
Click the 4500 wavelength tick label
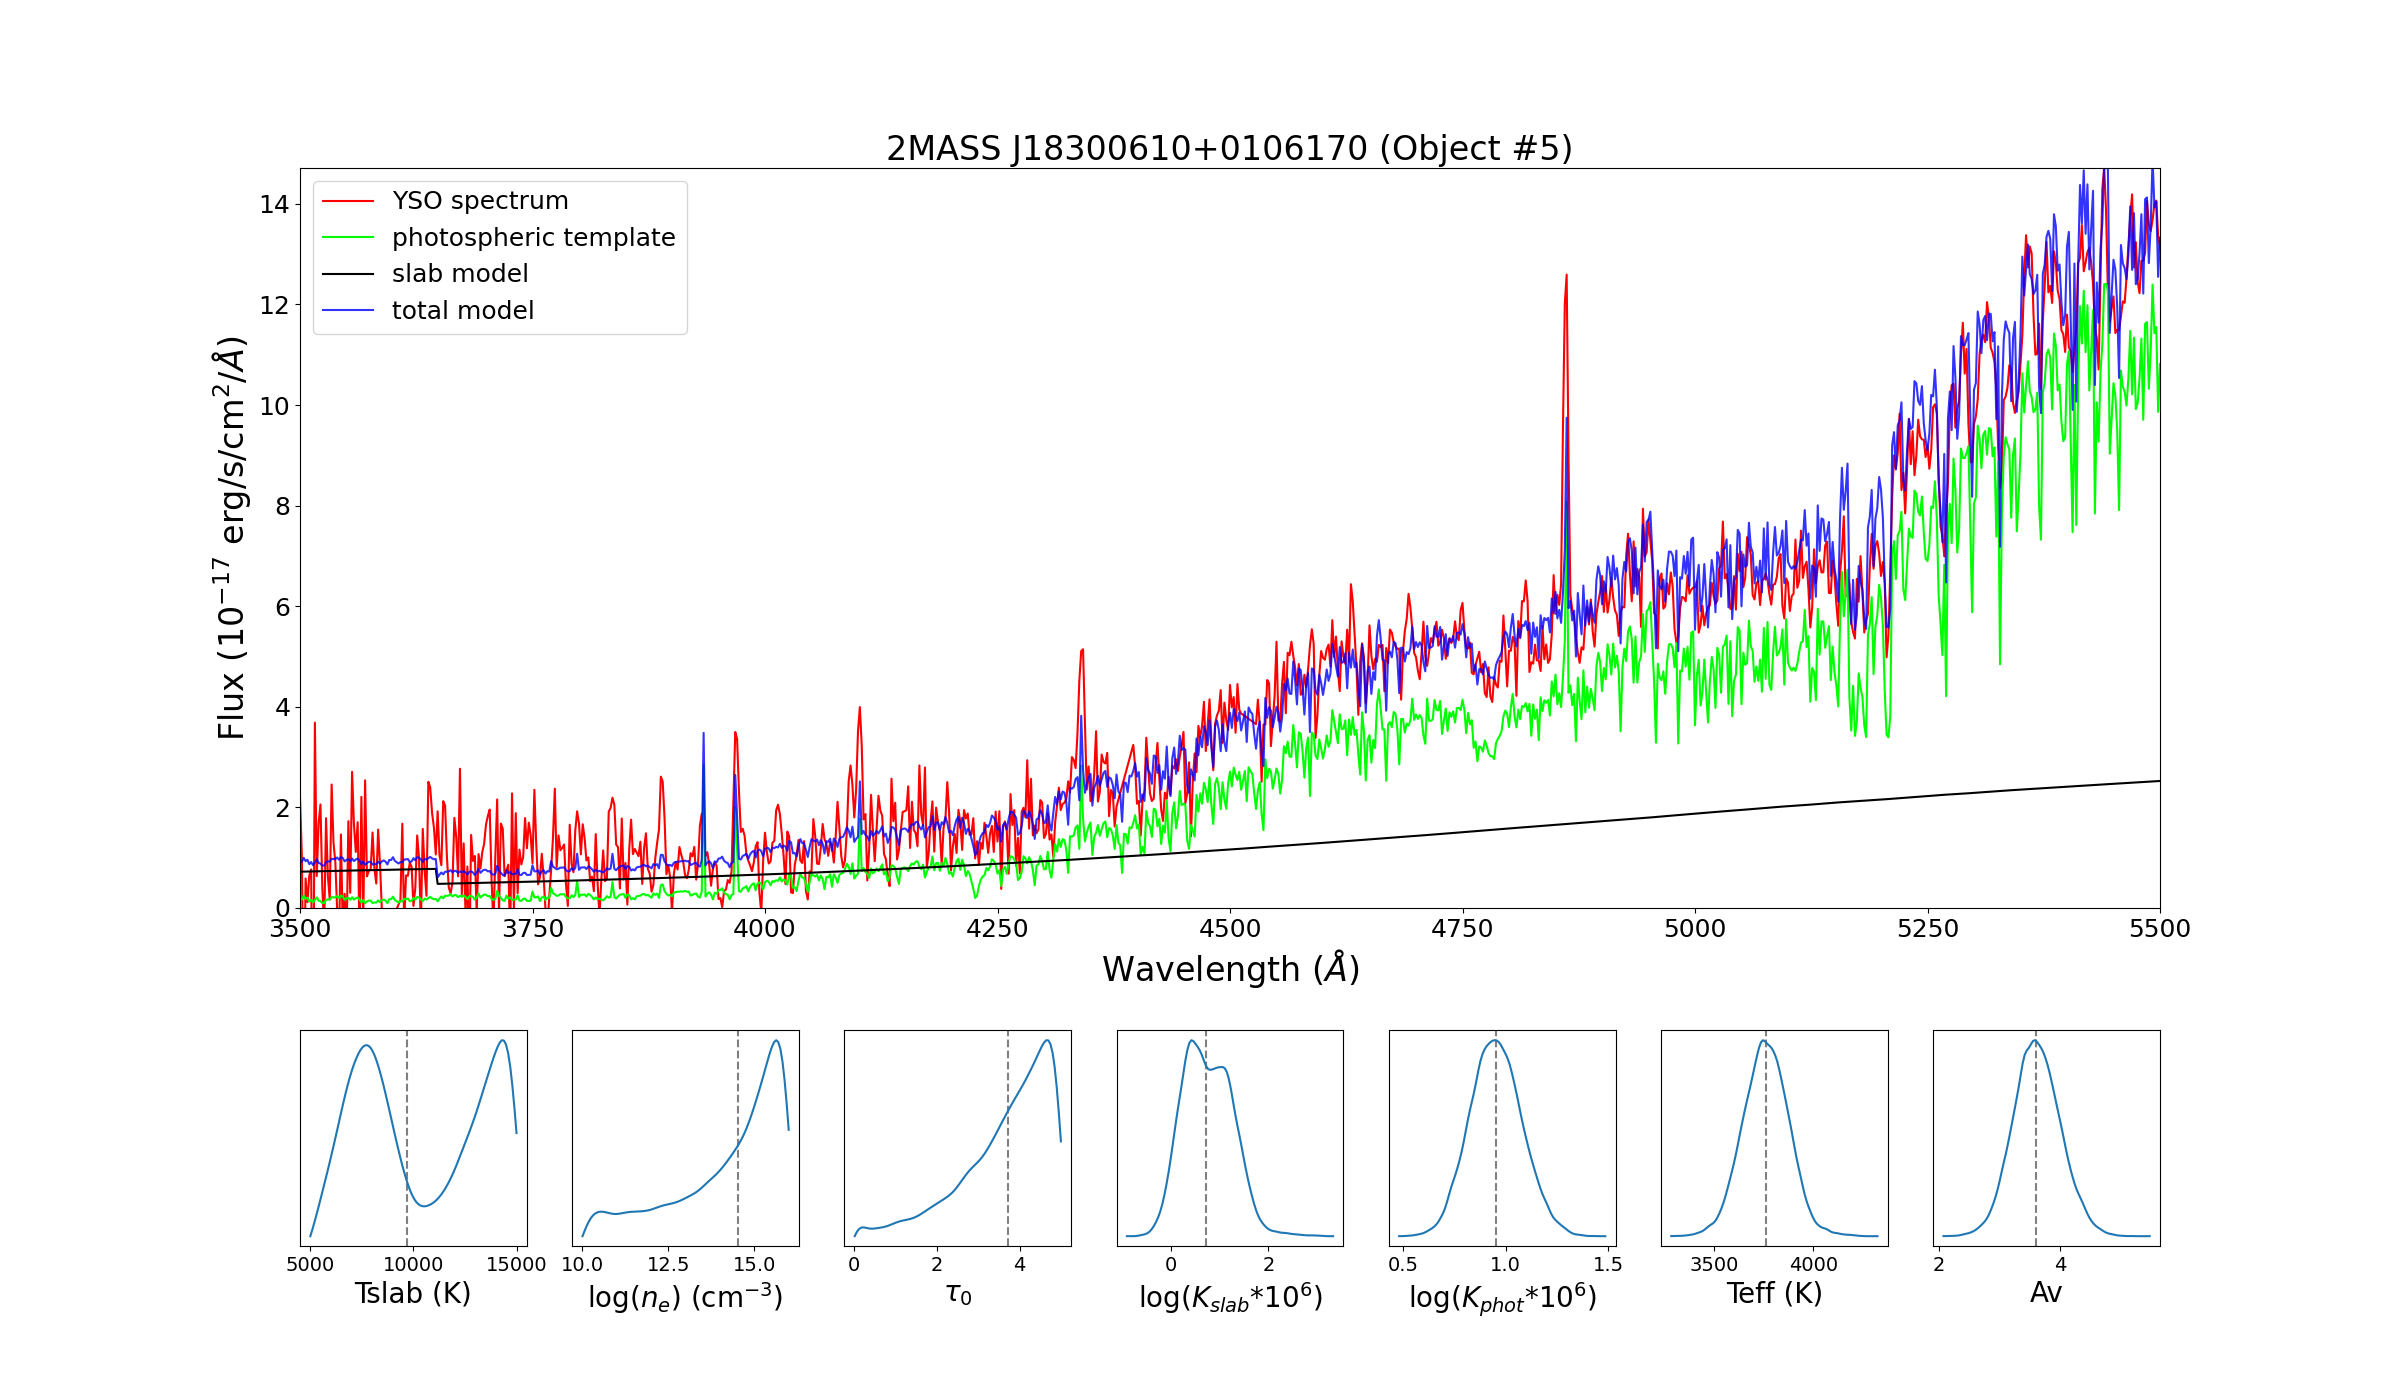click(x=1229, y=929)
